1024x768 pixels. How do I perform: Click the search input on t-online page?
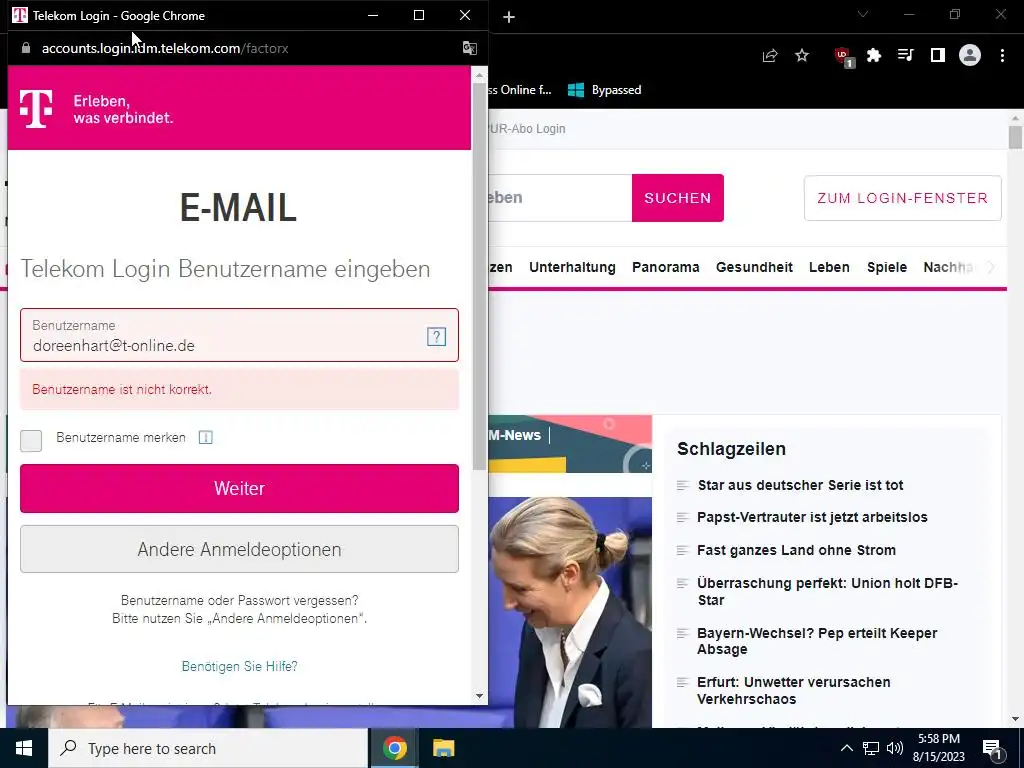pos(560,198)
